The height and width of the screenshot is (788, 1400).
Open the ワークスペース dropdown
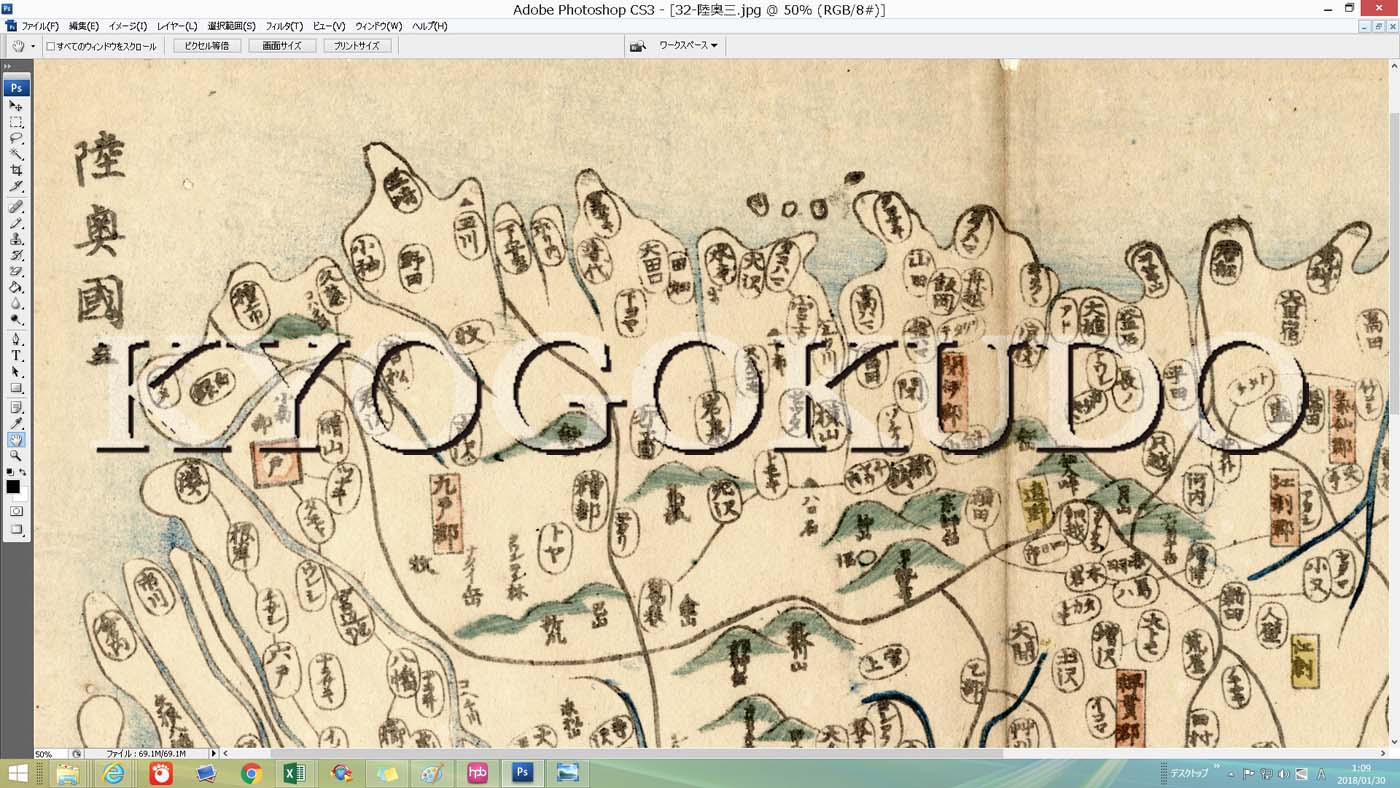688,46
